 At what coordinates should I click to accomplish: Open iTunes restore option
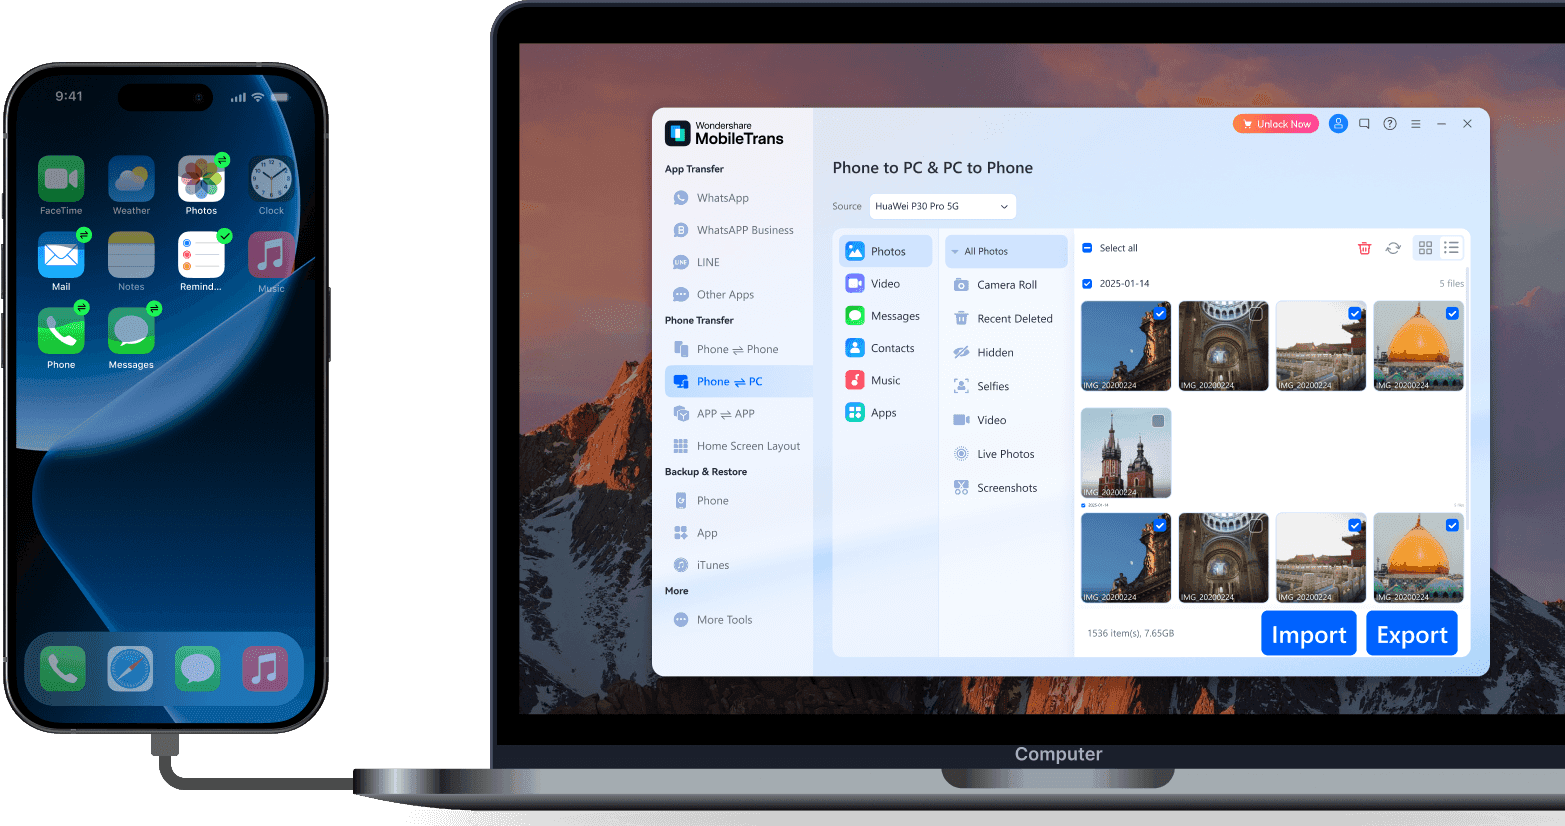[702, 565]
